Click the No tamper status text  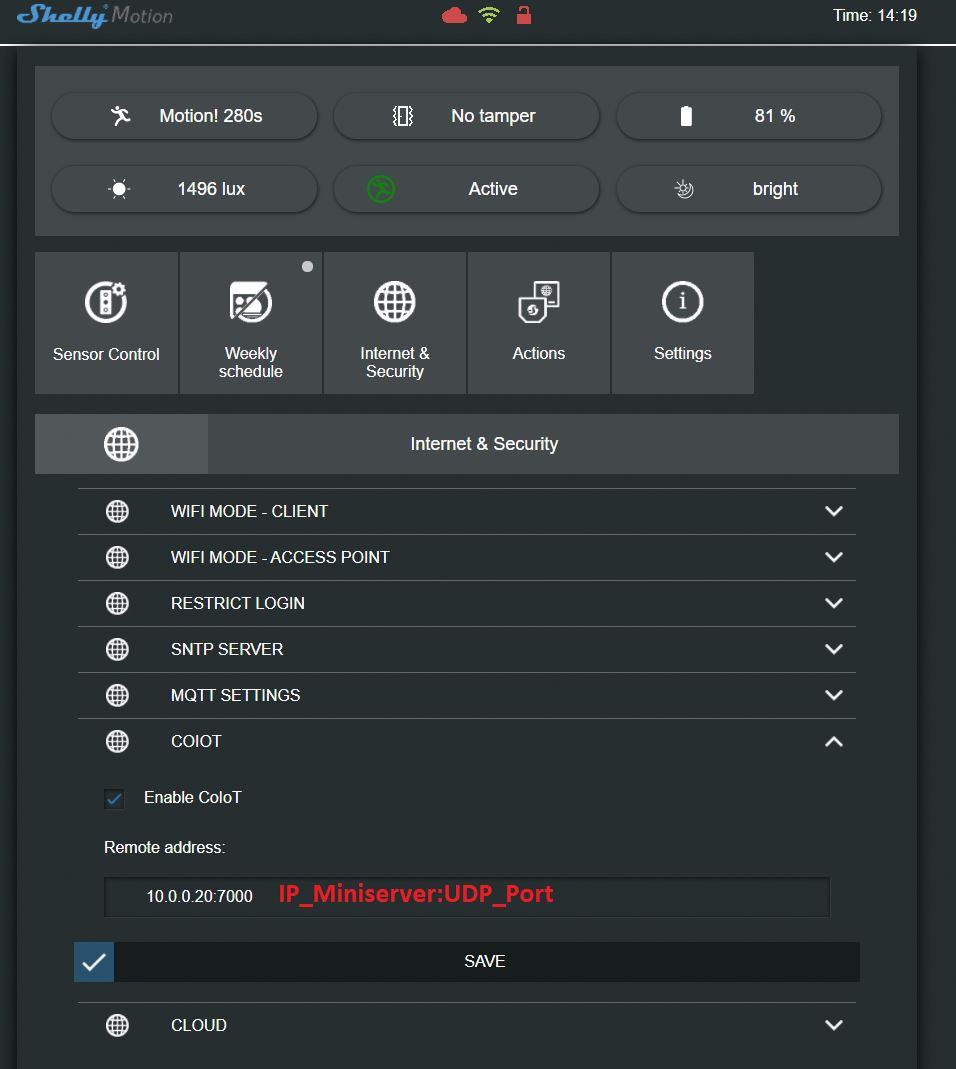click(x=493, y=116)
